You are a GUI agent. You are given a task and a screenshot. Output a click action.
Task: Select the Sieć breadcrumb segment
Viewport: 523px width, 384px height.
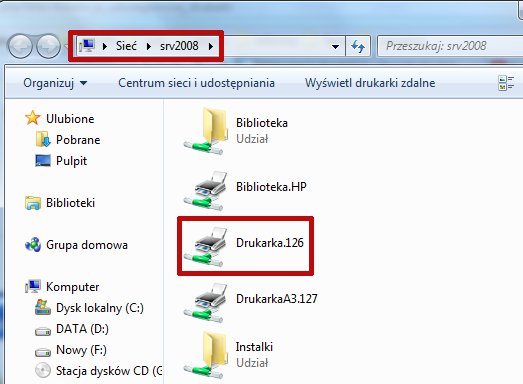tap(126, 46)
